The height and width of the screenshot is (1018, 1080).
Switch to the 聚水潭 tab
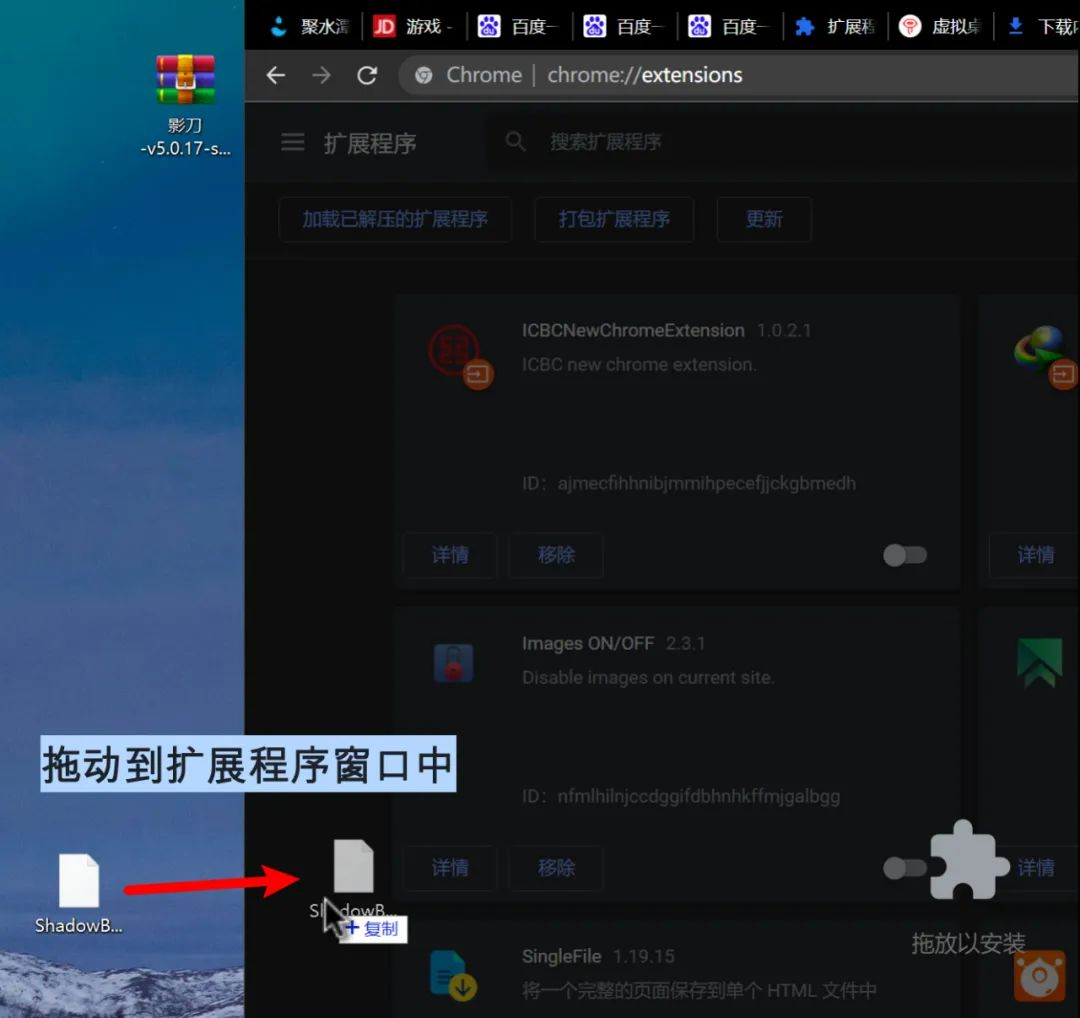tap(310, 26)
